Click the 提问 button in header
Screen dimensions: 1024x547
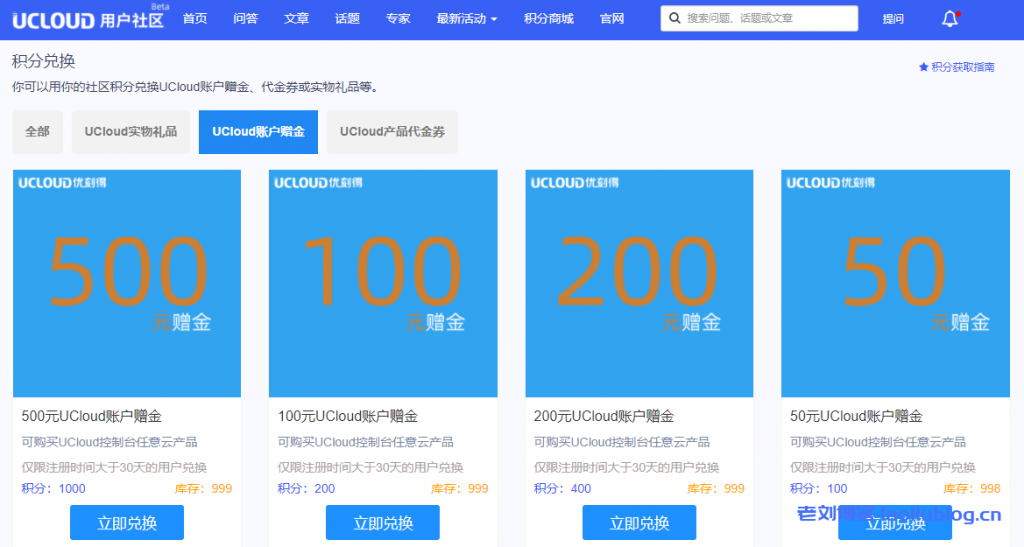[x=893, y=19]
